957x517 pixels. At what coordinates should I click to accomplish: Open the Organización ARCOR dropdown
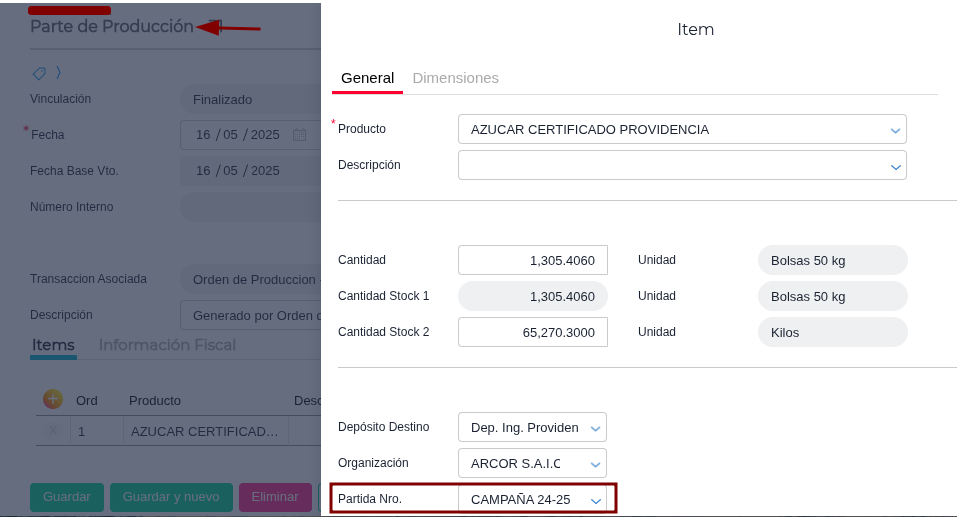click(x=595, y=464)
